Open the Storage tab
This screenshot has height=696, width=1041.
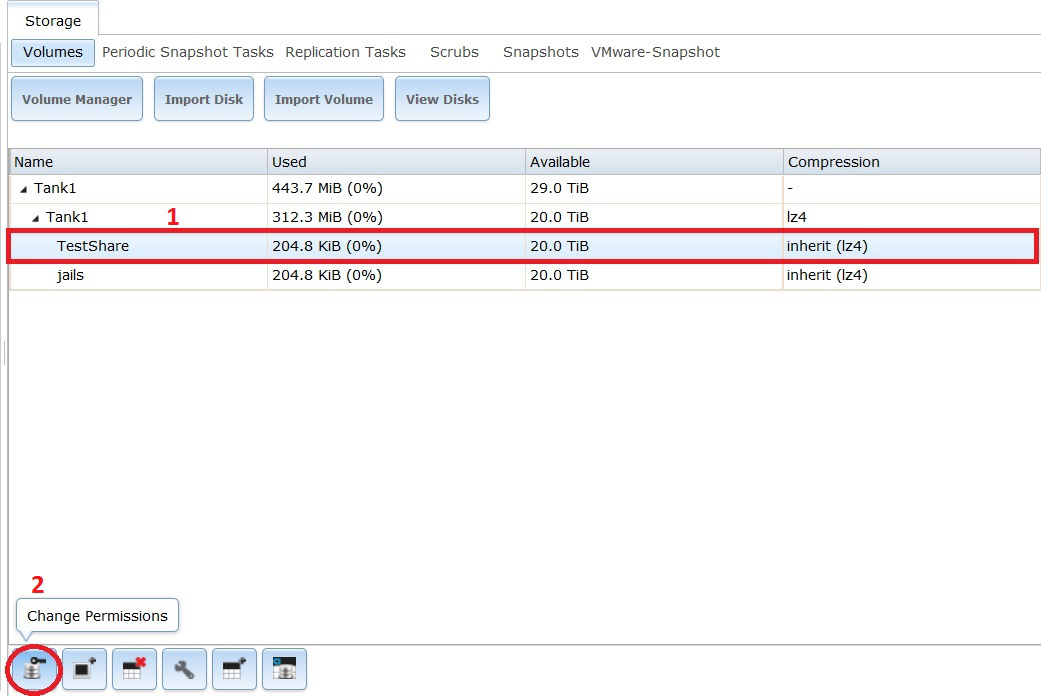(53, 21)
